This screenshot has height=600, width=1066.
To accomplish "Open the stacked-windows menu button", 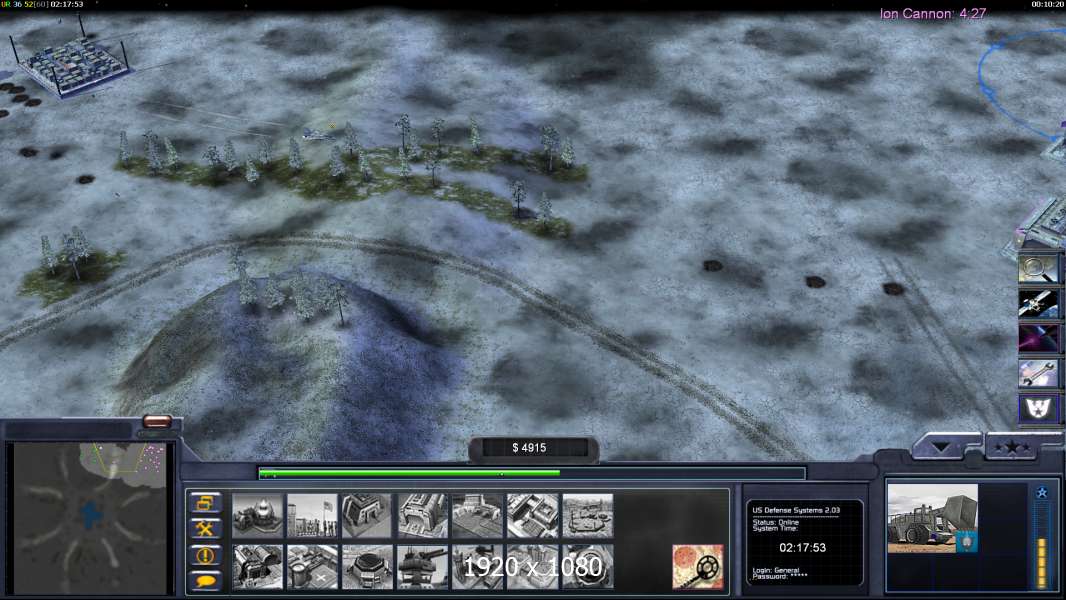I will [x=205, y=504].
